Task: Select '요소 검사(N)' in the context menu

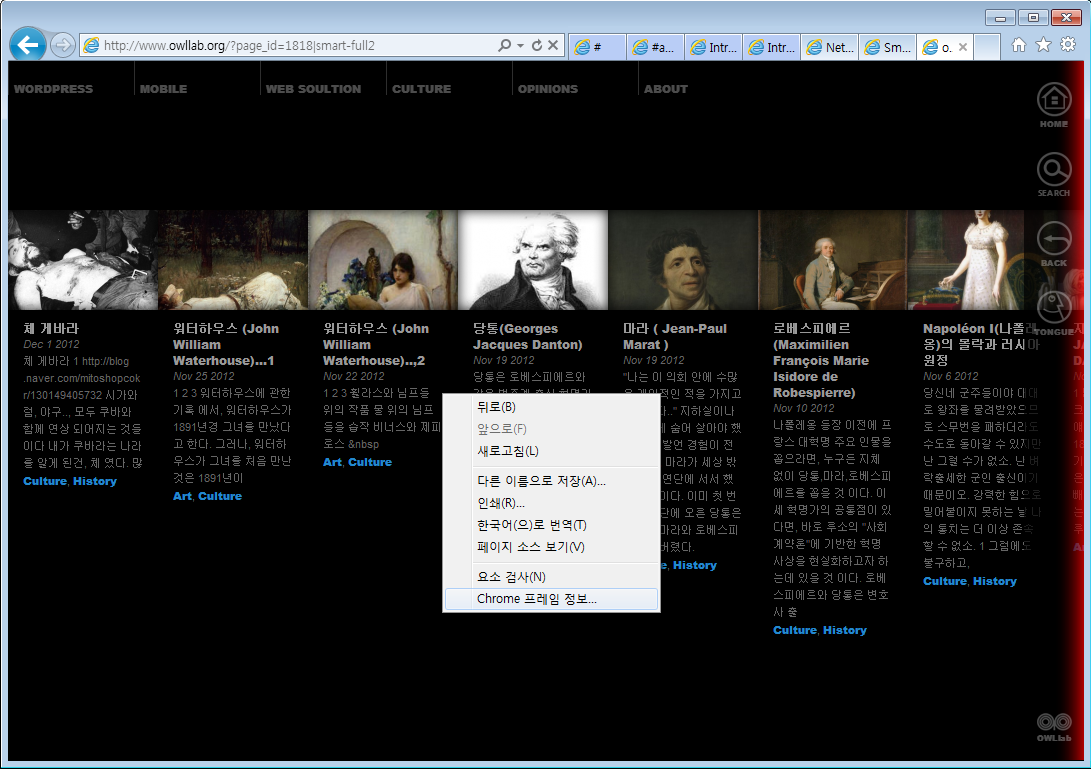Action: [x=551, y=577]
